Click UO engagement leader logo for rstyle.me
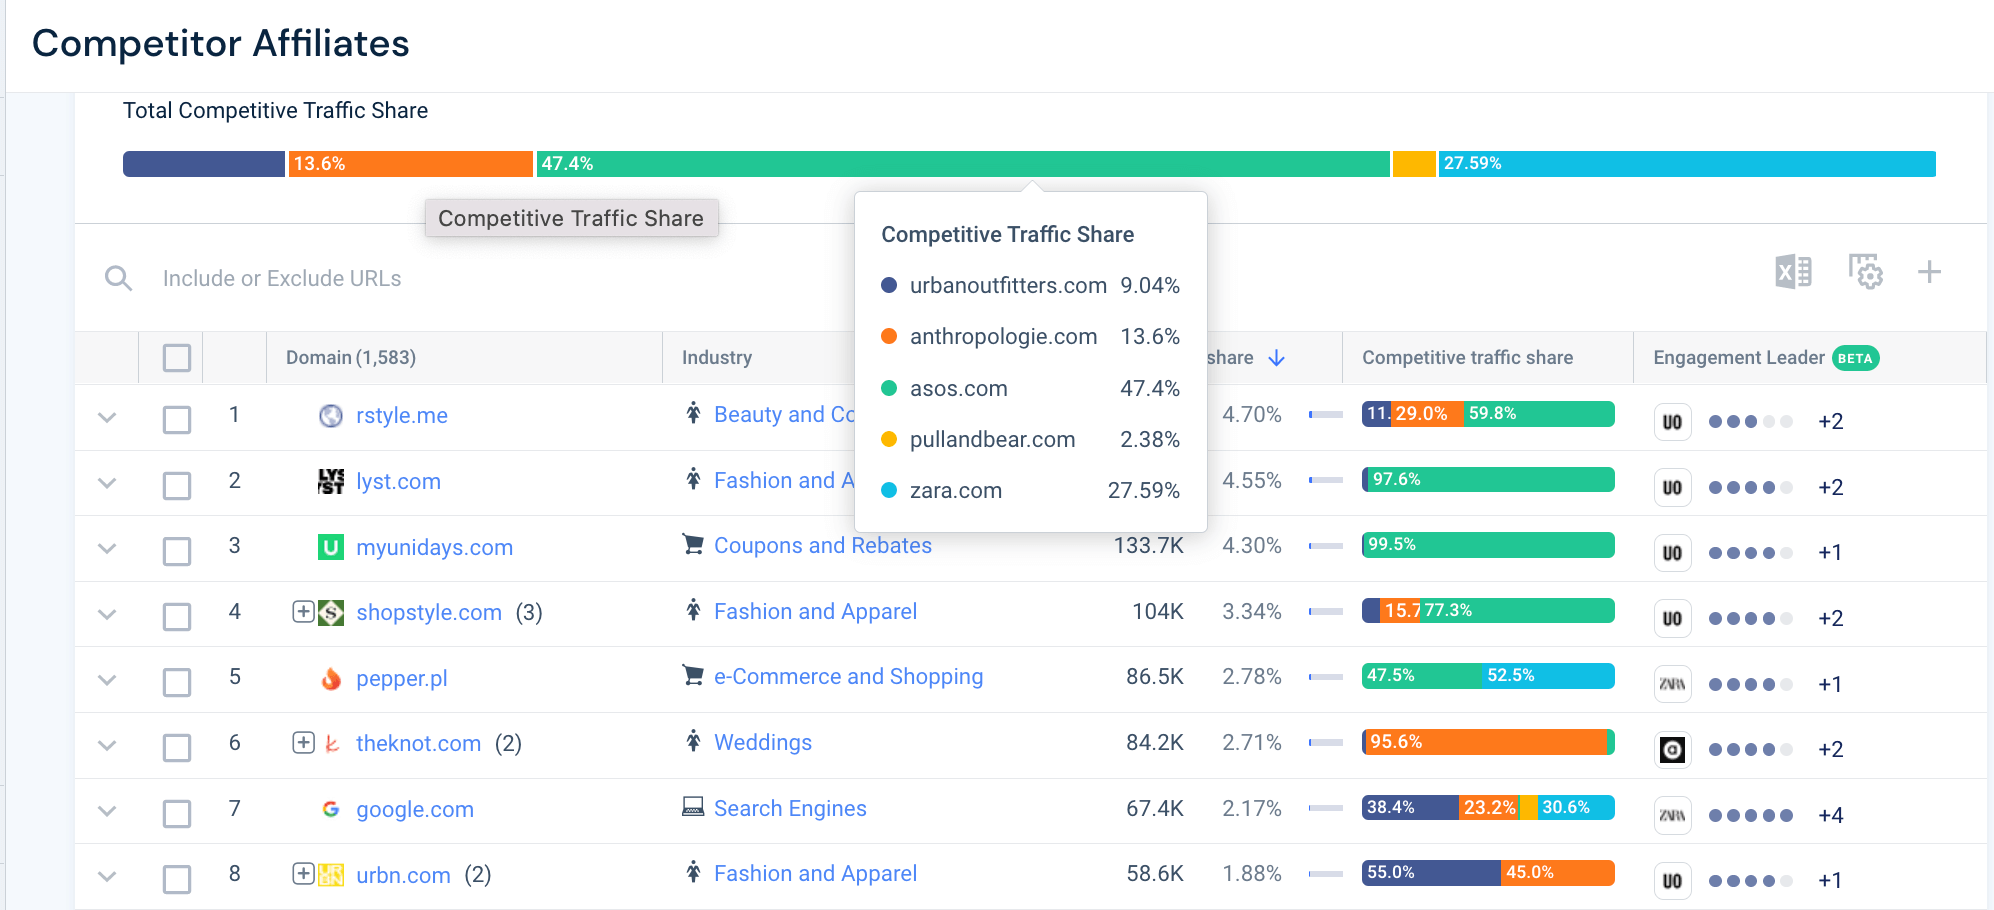This screenshot has height=910, width=1994. click(x=1672, y=422)
